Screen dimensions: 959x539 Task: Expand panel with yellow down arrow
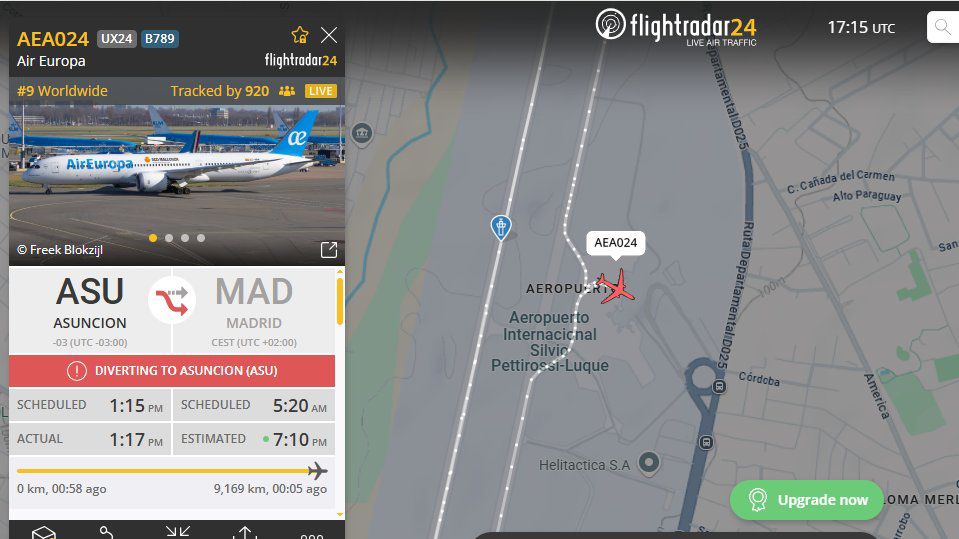[x=340, y=514]
